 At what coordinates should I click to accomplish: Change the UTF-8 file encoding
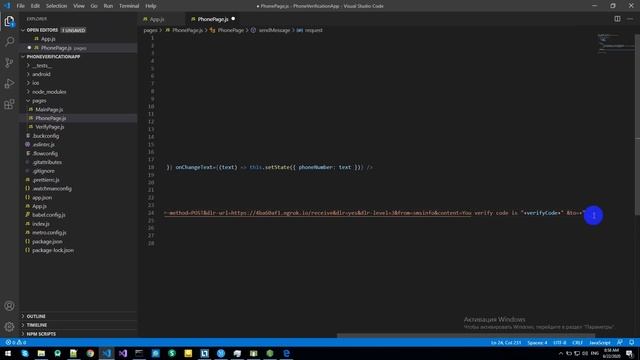click(x=560, y=342)
